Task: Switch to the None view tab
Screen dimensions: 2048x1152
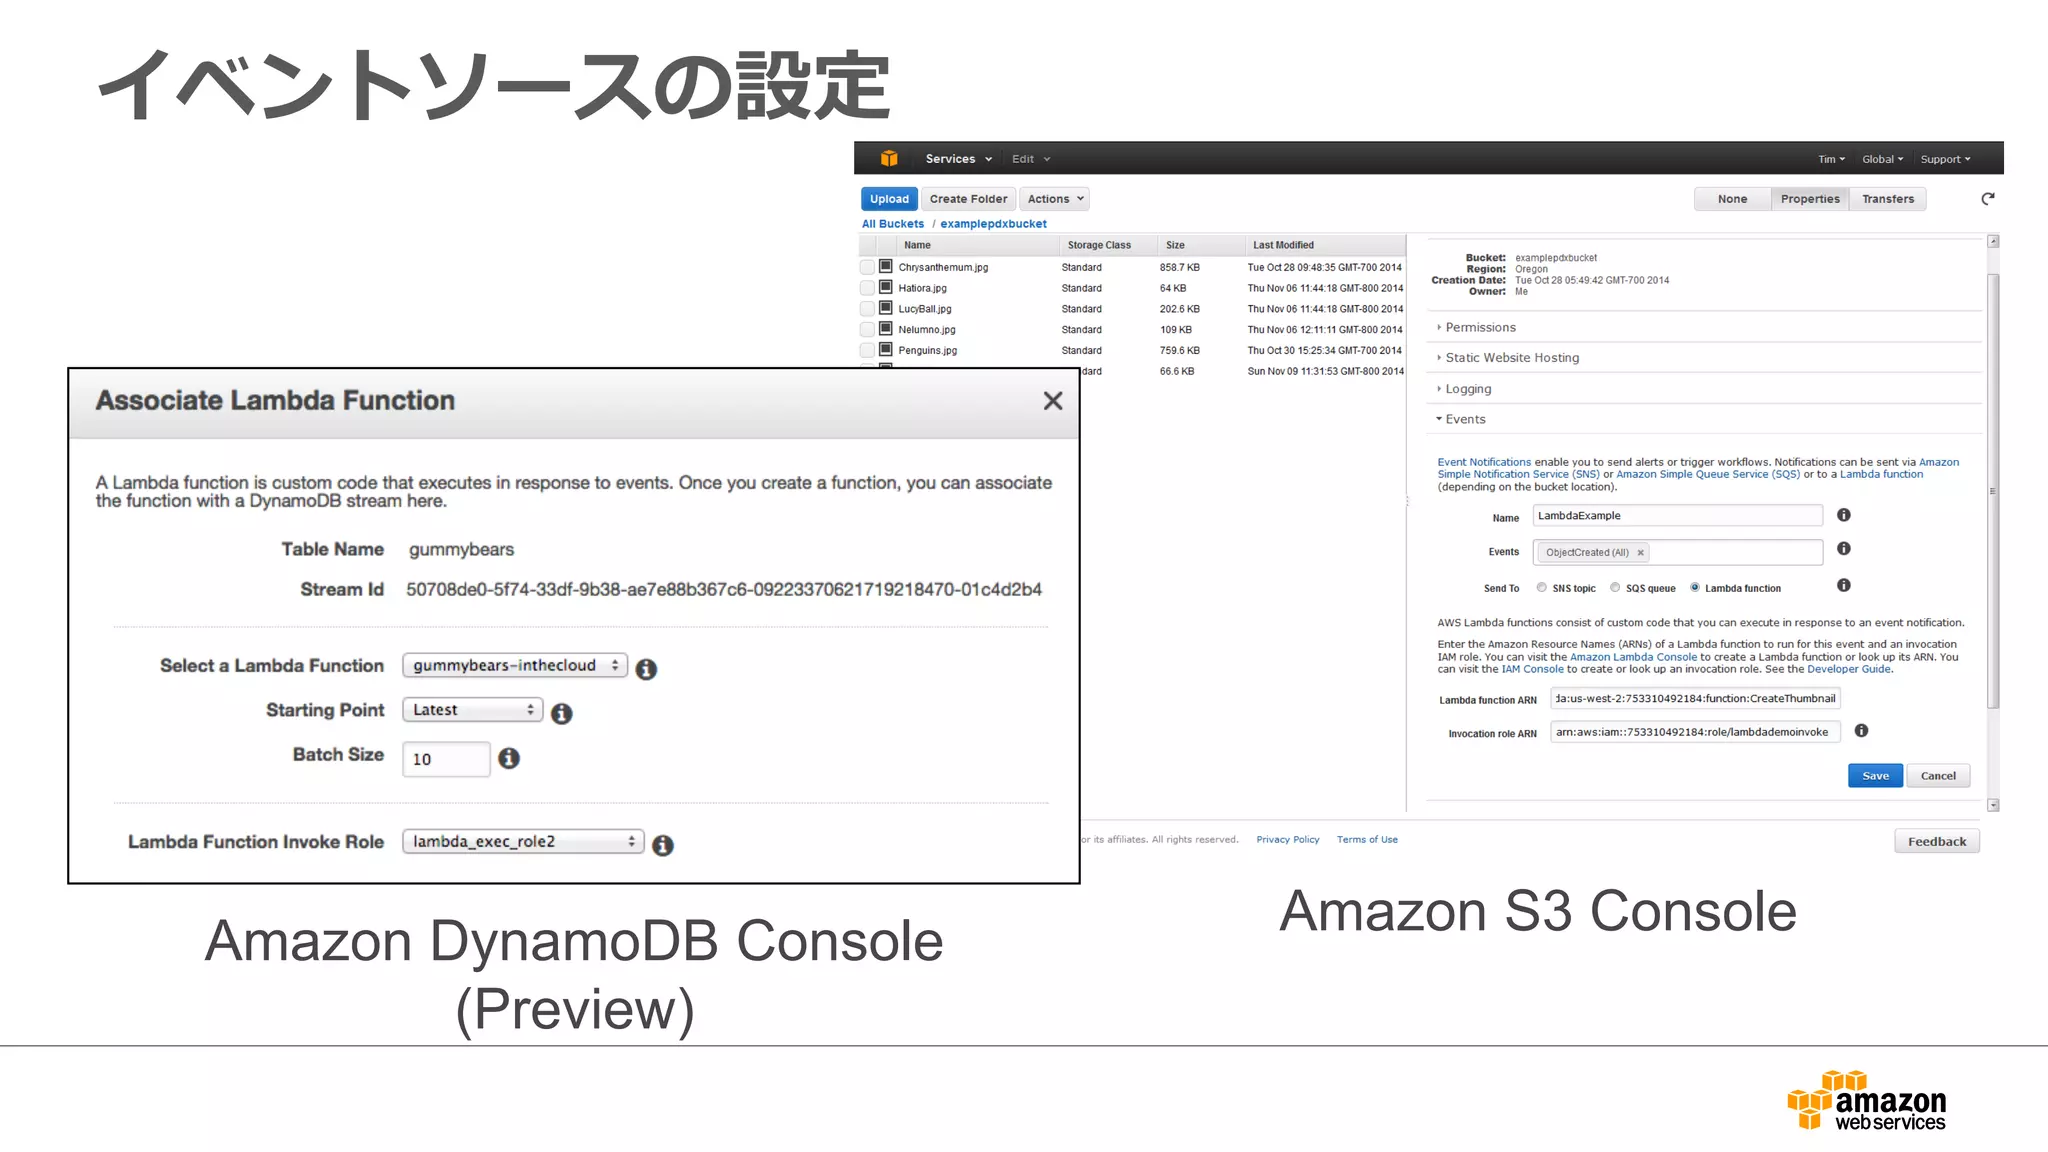Action: [1732, 199]
